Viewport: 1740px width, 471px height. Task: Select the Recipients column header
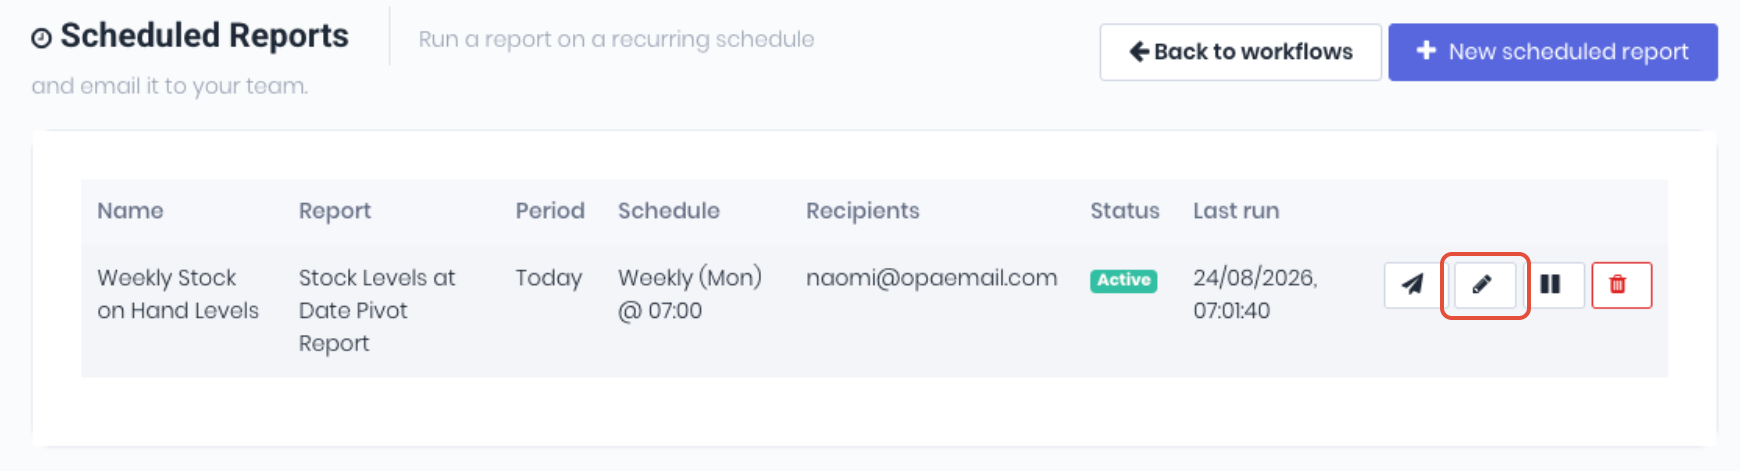point(863,211)
